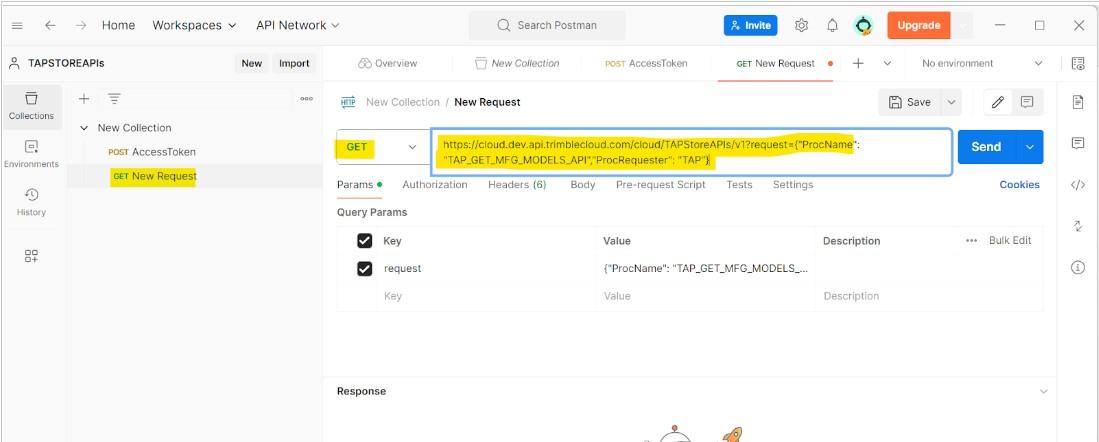This screenshot has width=1099, height=442.
Task: Open related requests icon in right sidebar
Action: (x=1078, y=226)
